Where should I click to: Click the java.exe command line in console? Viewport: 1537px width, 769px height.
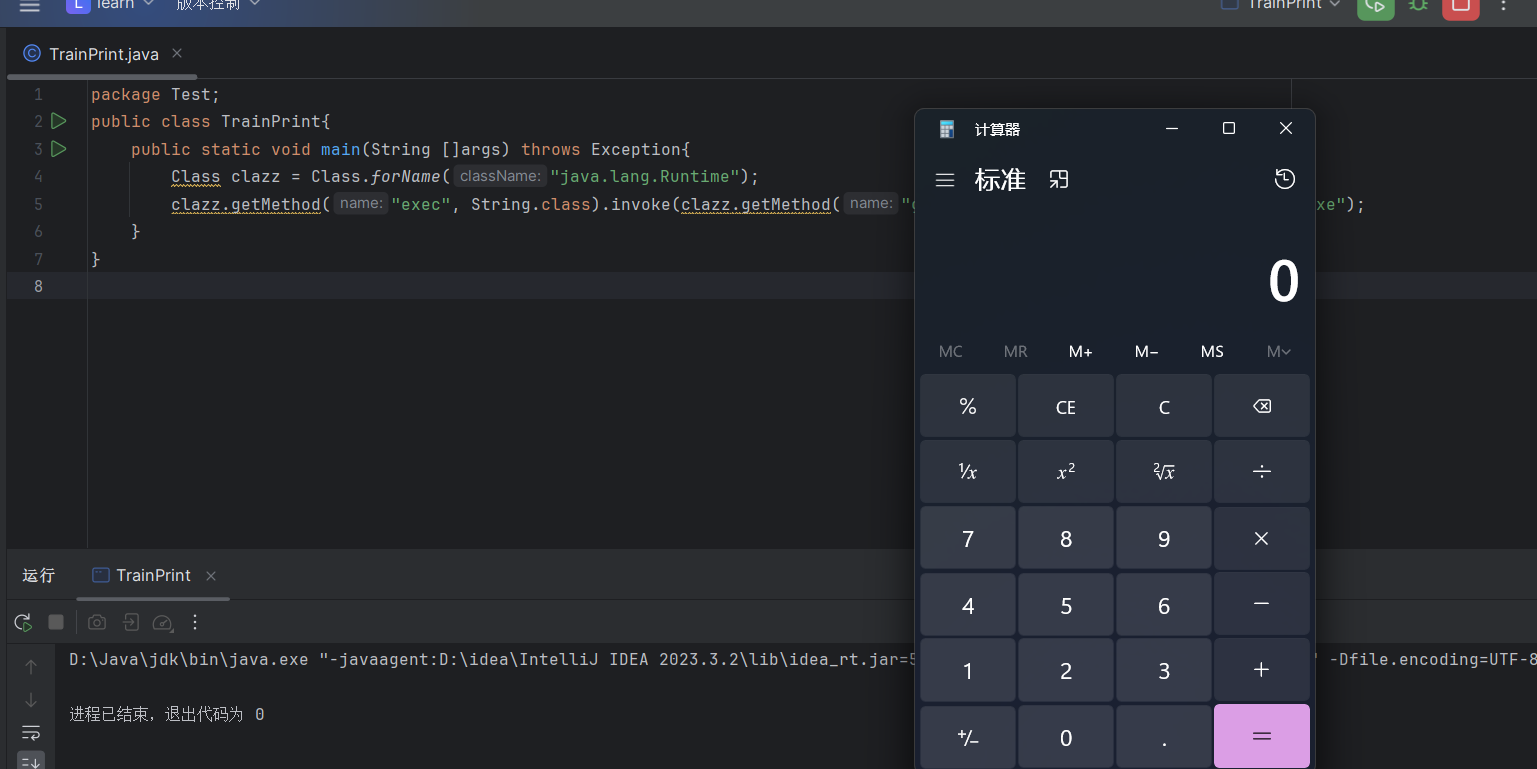(x=491, y=660)
